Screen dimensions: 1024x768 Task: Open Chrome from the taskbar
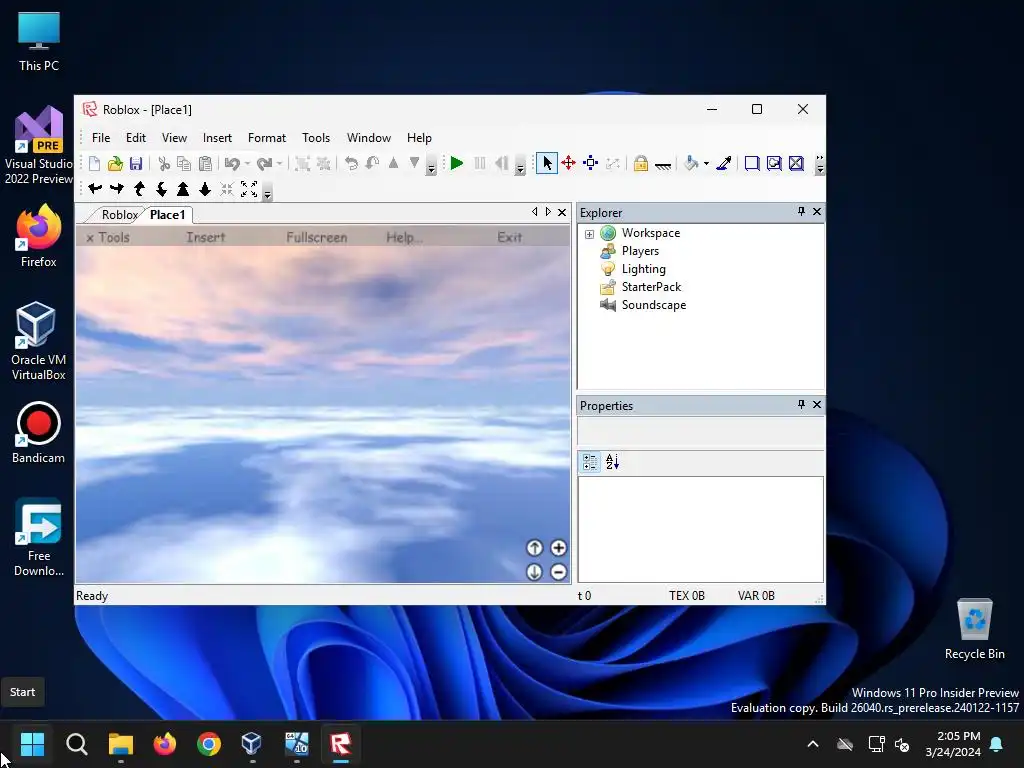pyautogui.click(x=209, y=744)
